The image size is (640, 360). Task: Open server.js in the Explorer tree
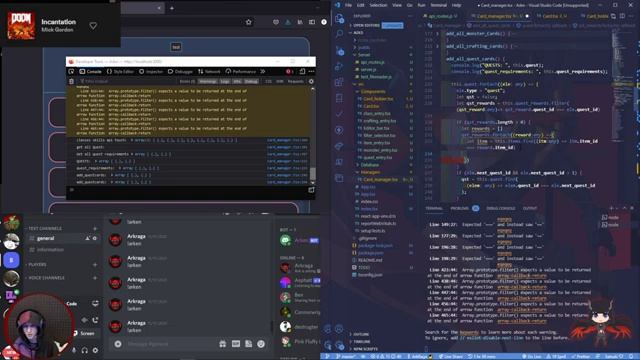tap(368, 69)
